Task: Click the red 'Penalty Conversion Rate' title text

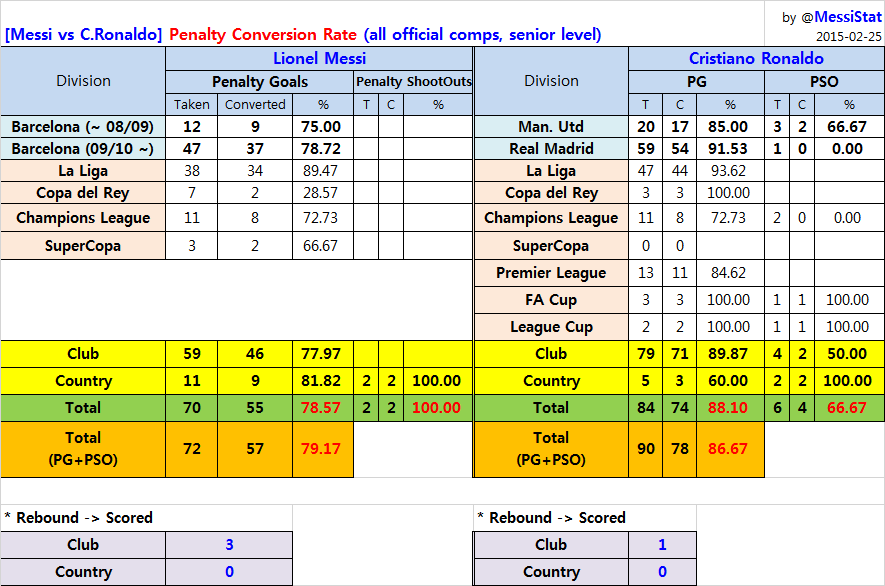Action: point(263,34)
